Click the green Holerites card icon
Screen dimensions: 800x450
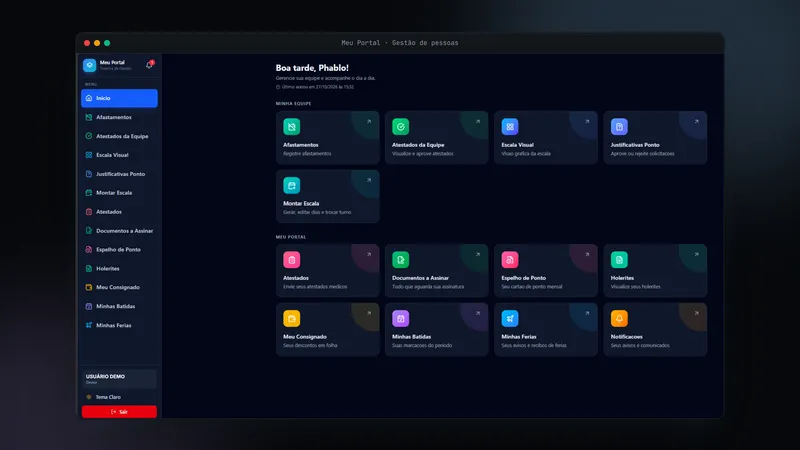click(x=619, y=260)
